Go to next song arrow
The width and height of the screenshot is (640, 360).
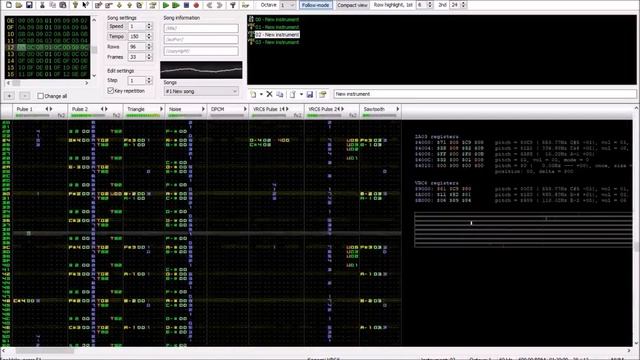(220, 5)
